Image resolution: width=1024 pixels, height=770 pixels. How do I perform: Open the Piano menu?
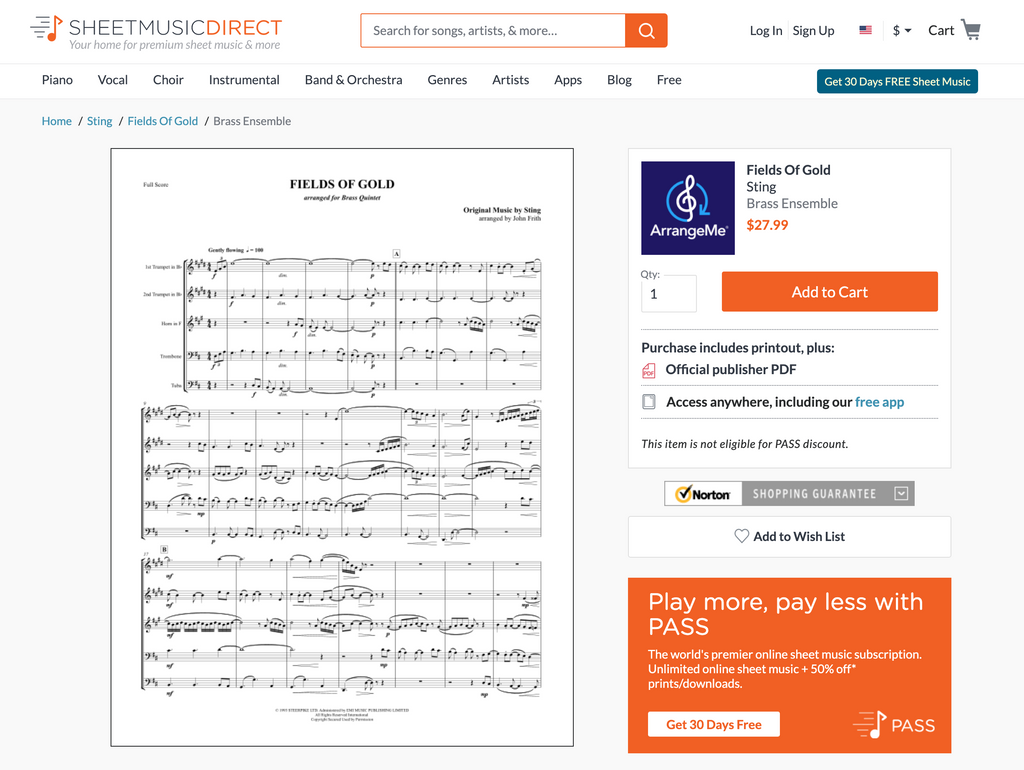(x=57, y=80)
